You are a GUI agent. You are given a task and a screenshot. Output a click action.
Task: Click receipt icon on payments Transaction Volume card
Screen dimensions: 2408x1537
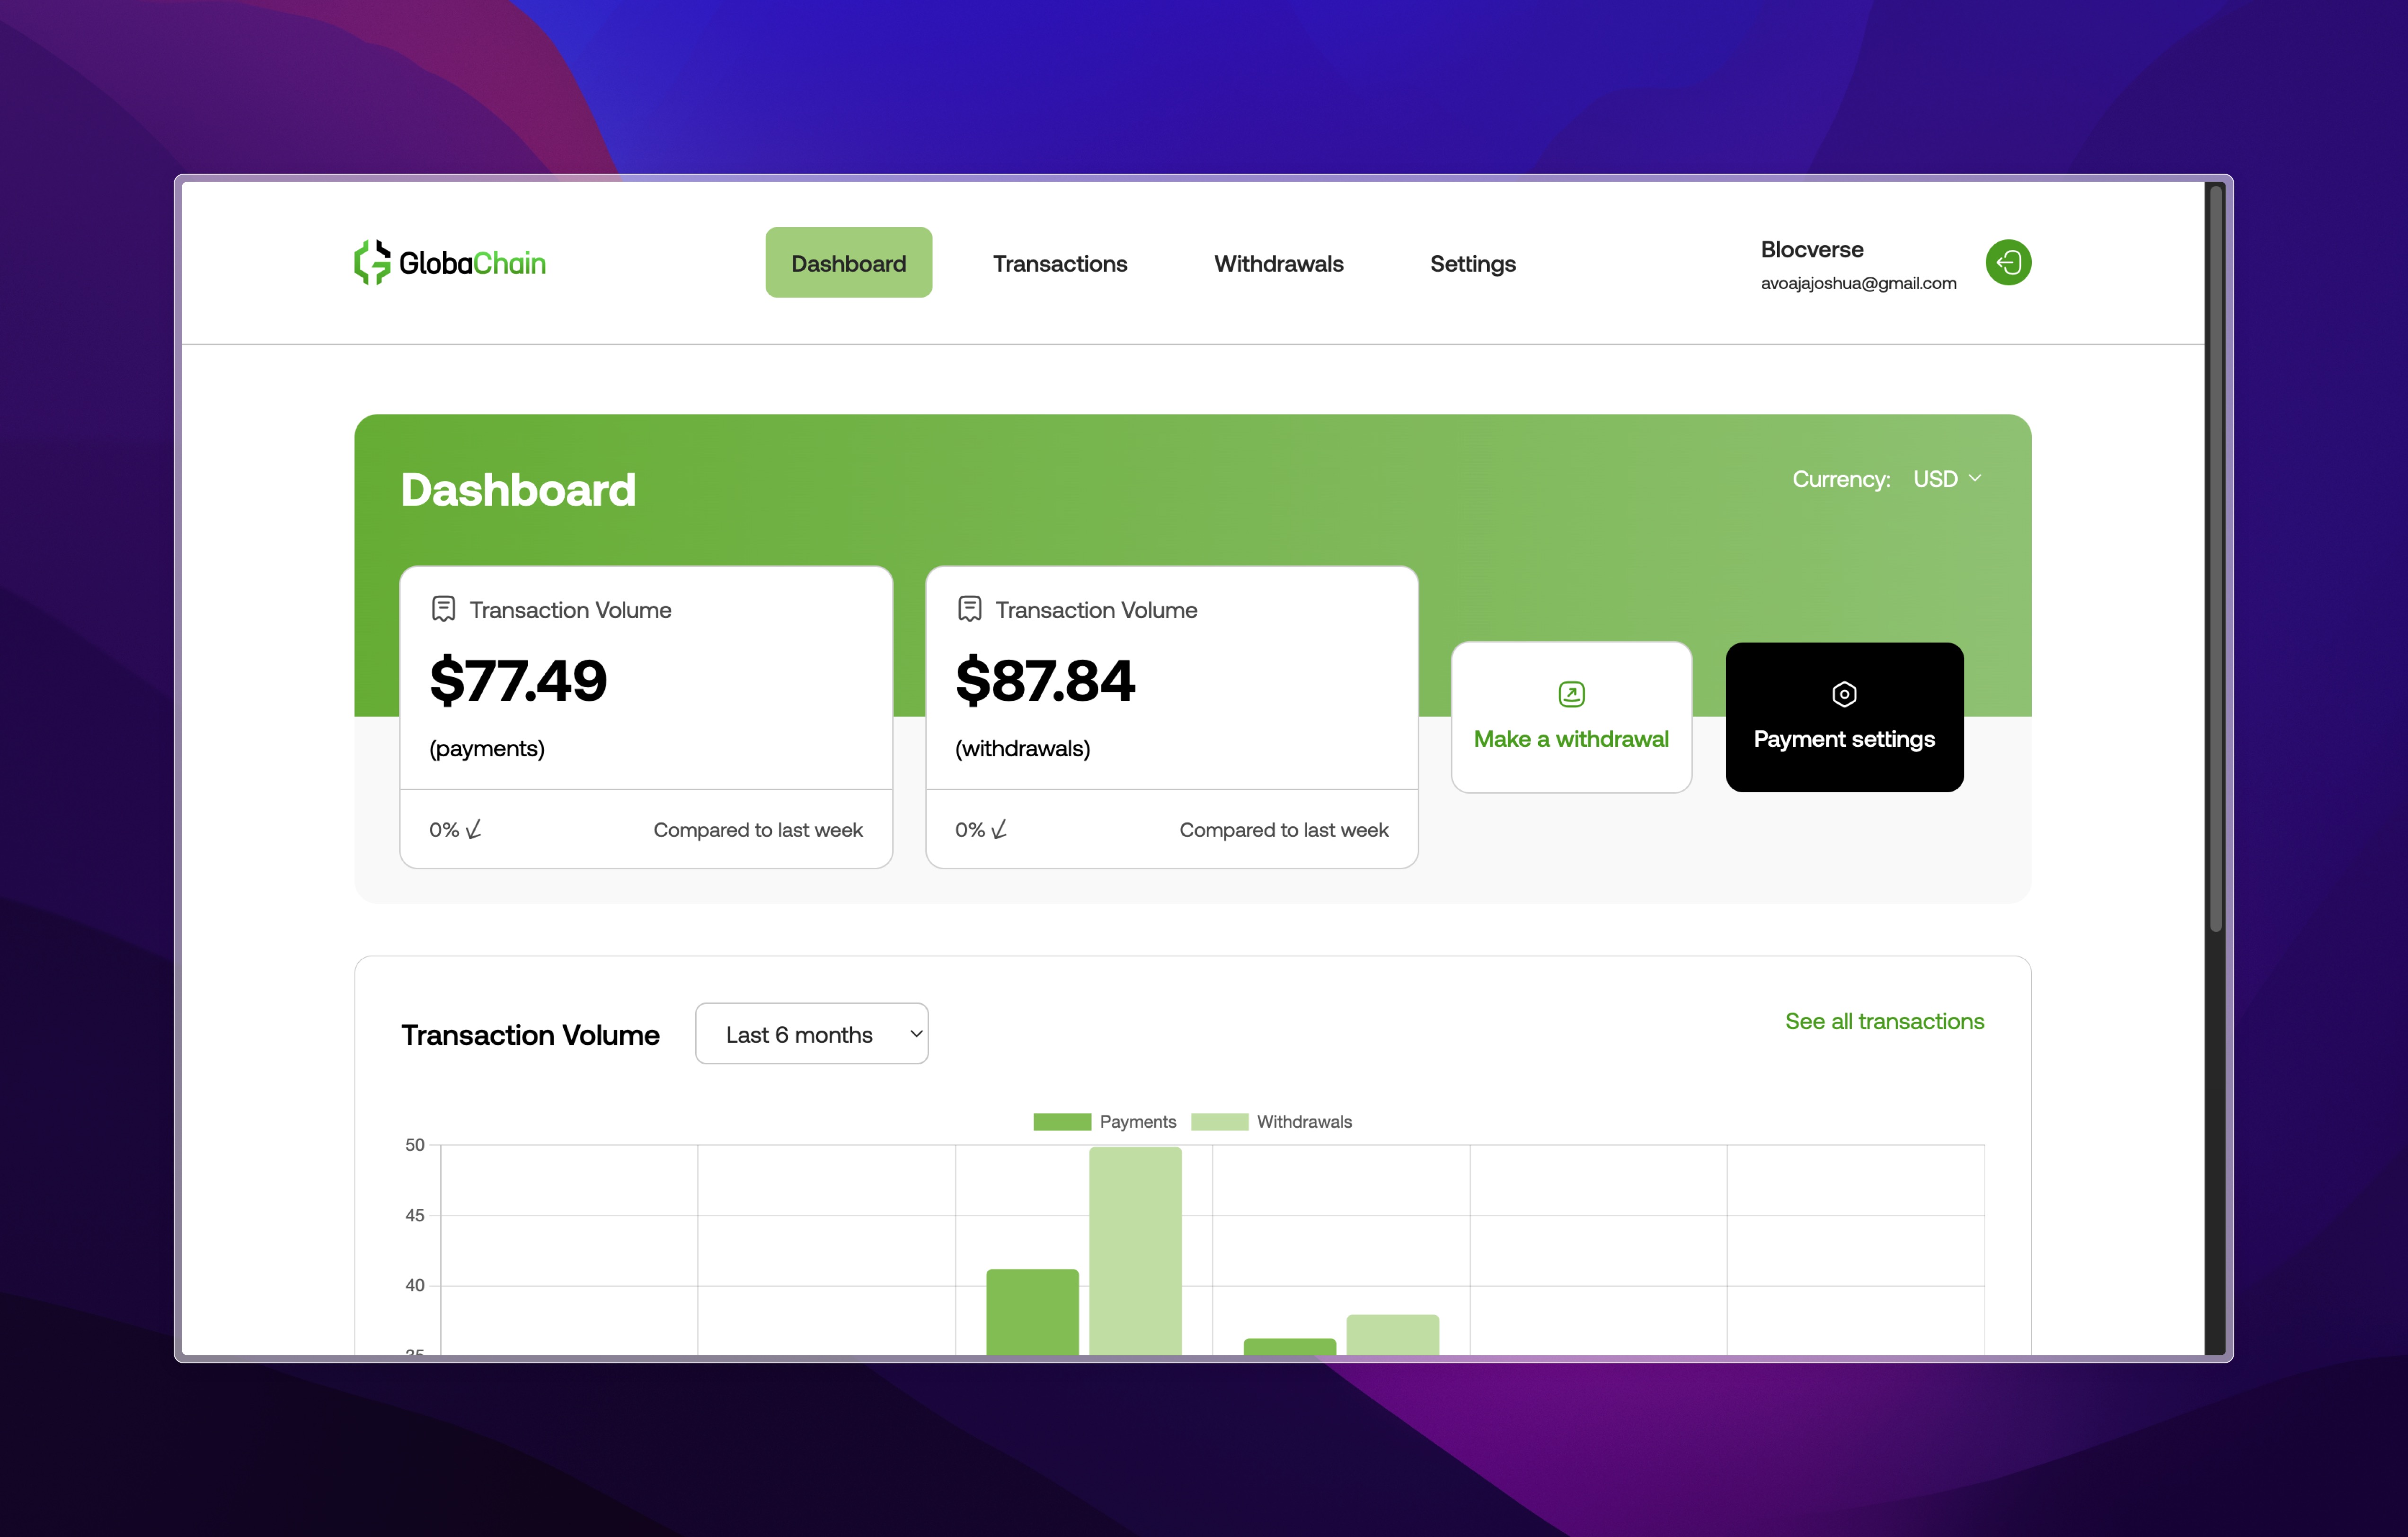pos(443,609)
